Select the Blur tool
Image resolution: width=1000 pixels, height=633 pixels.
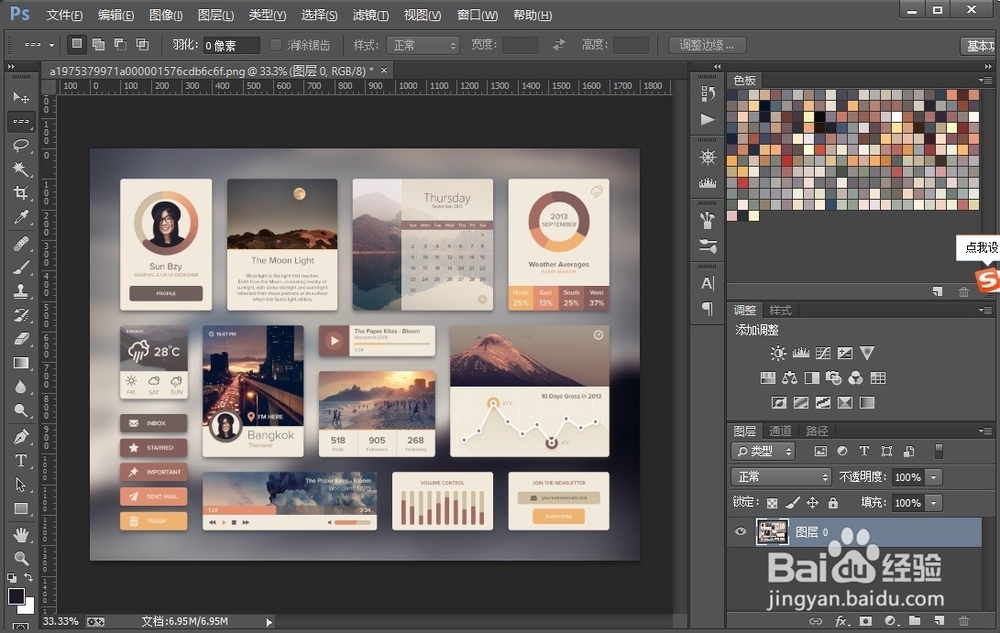21,387
